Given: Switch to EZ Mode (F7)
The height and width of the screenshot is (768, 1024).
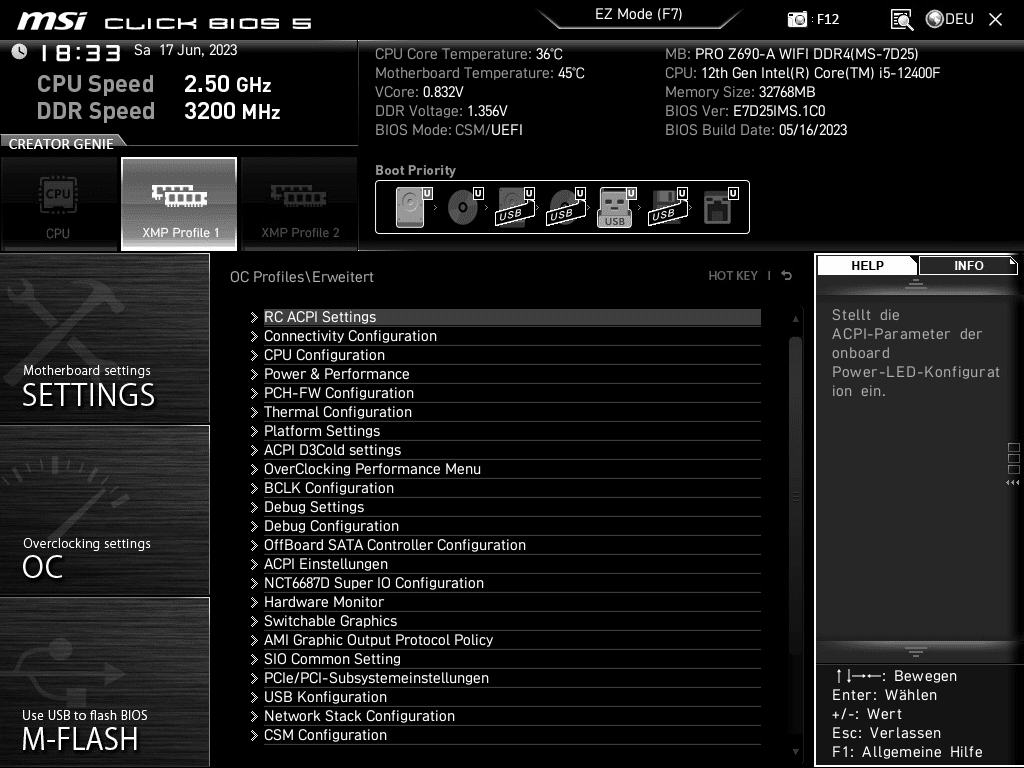Looking at the screenshot, I should click(638, 14).
